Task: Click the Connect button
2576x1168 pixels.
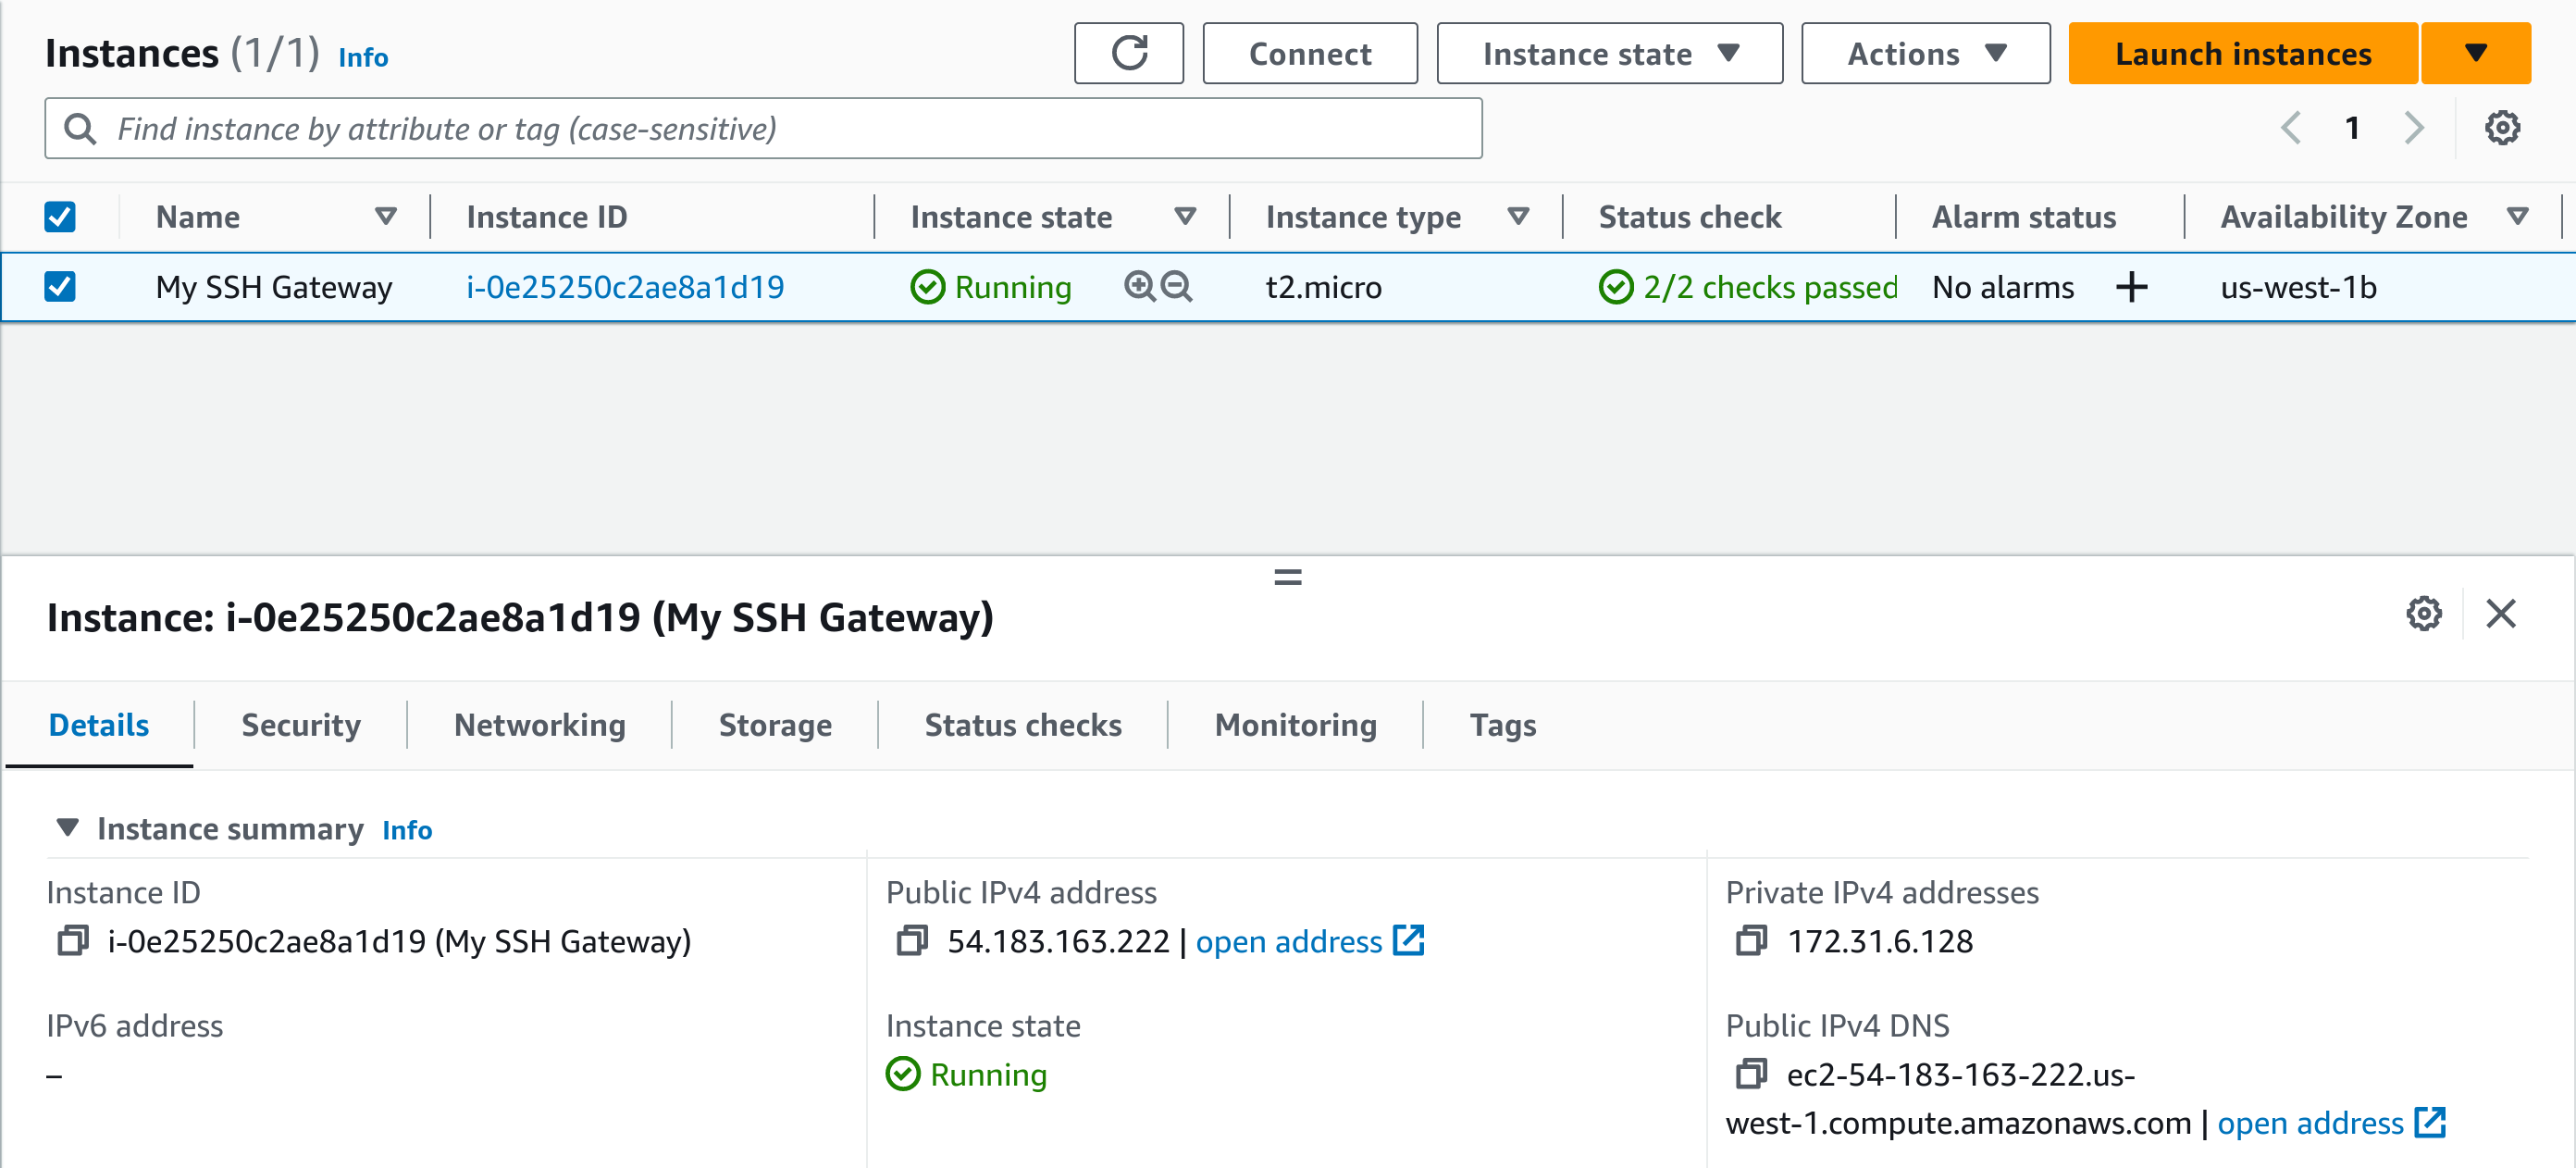Action: (x=1309, y=53)
